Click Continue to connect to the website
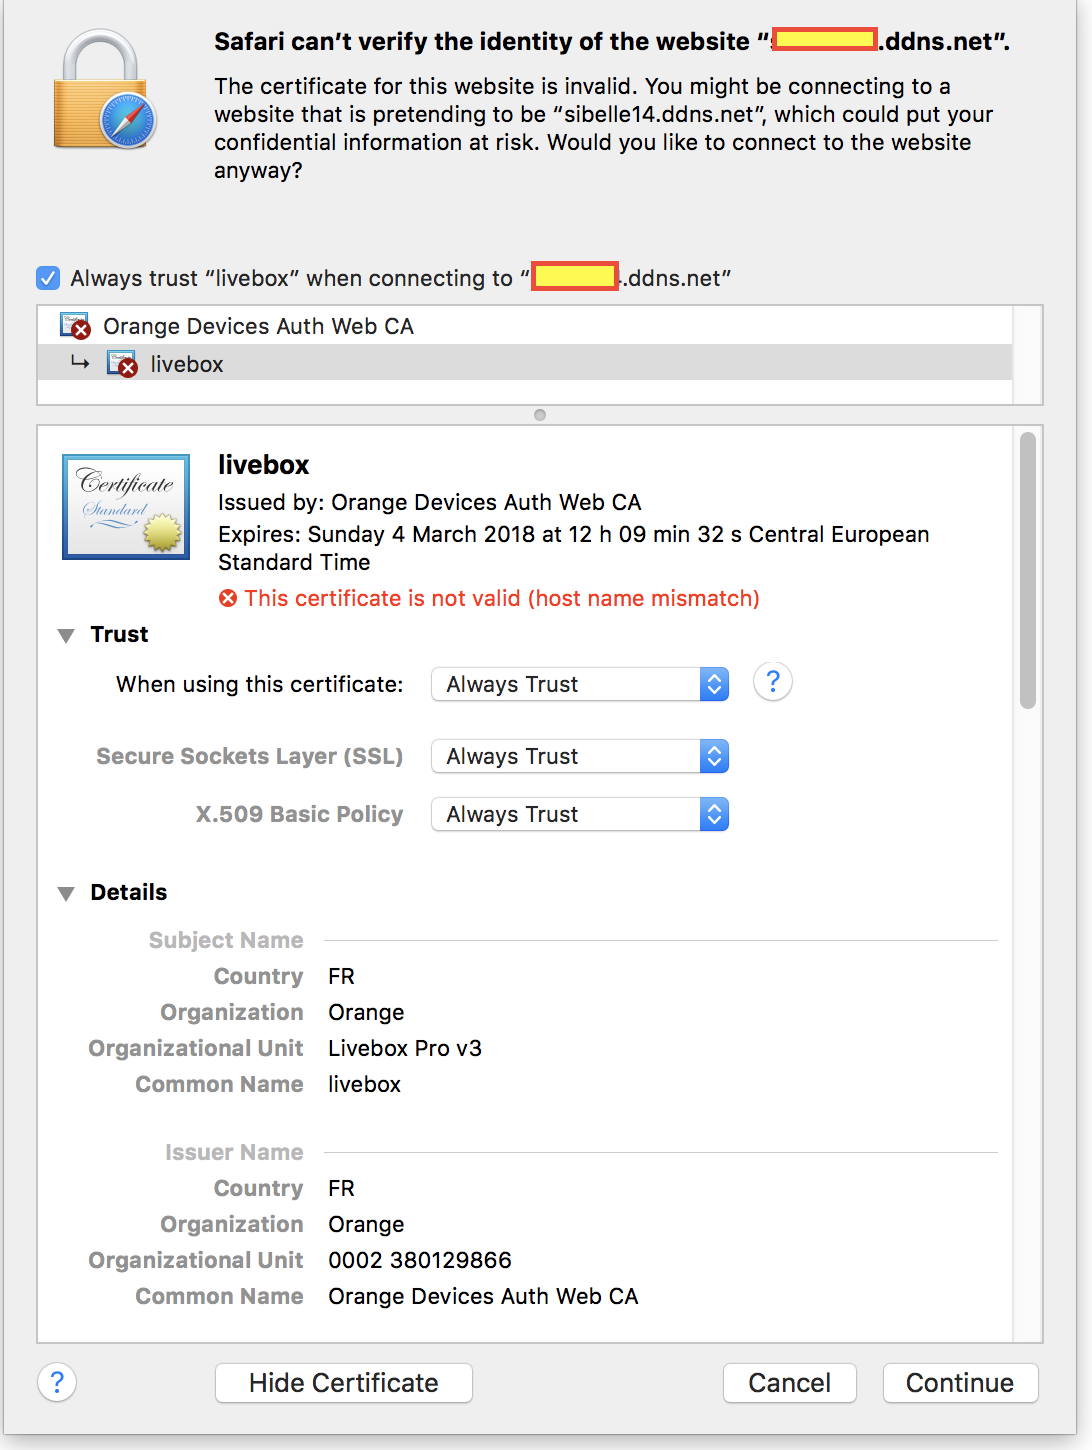1092x1450 pixels. click(x=959, y=1382)
